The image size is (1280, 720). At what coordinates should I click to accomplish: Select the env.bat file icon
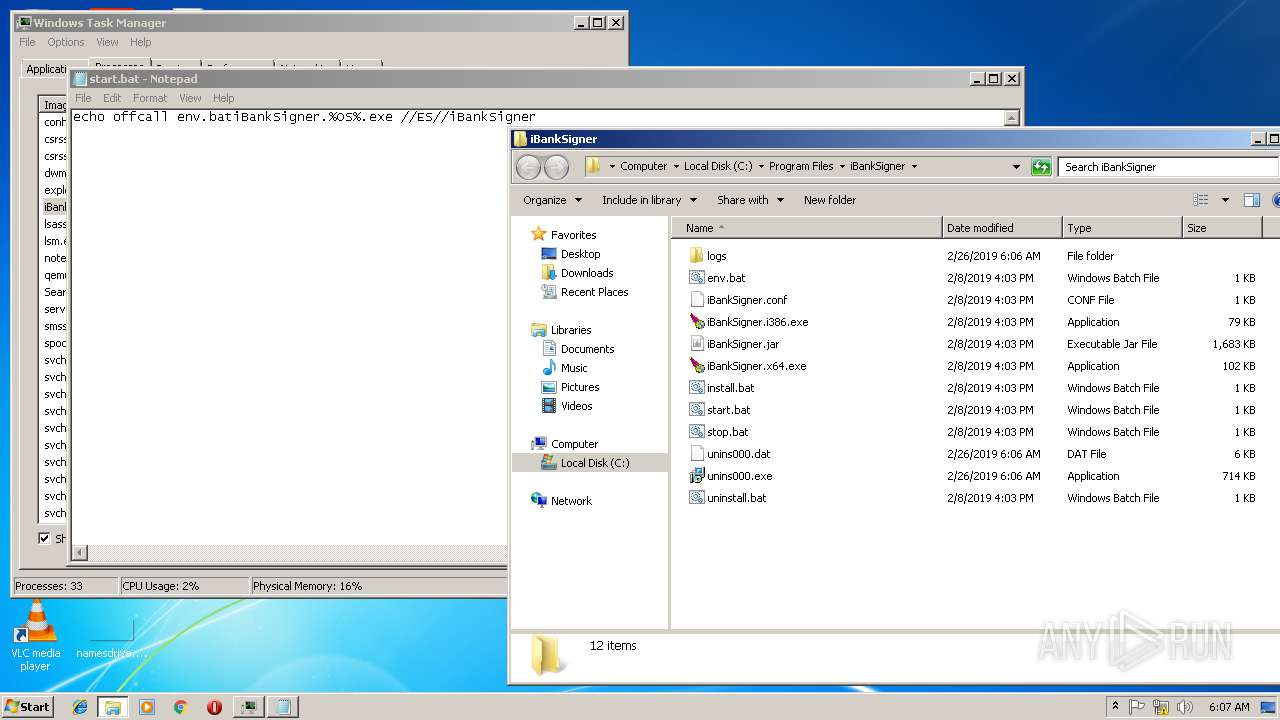[697, 278]
